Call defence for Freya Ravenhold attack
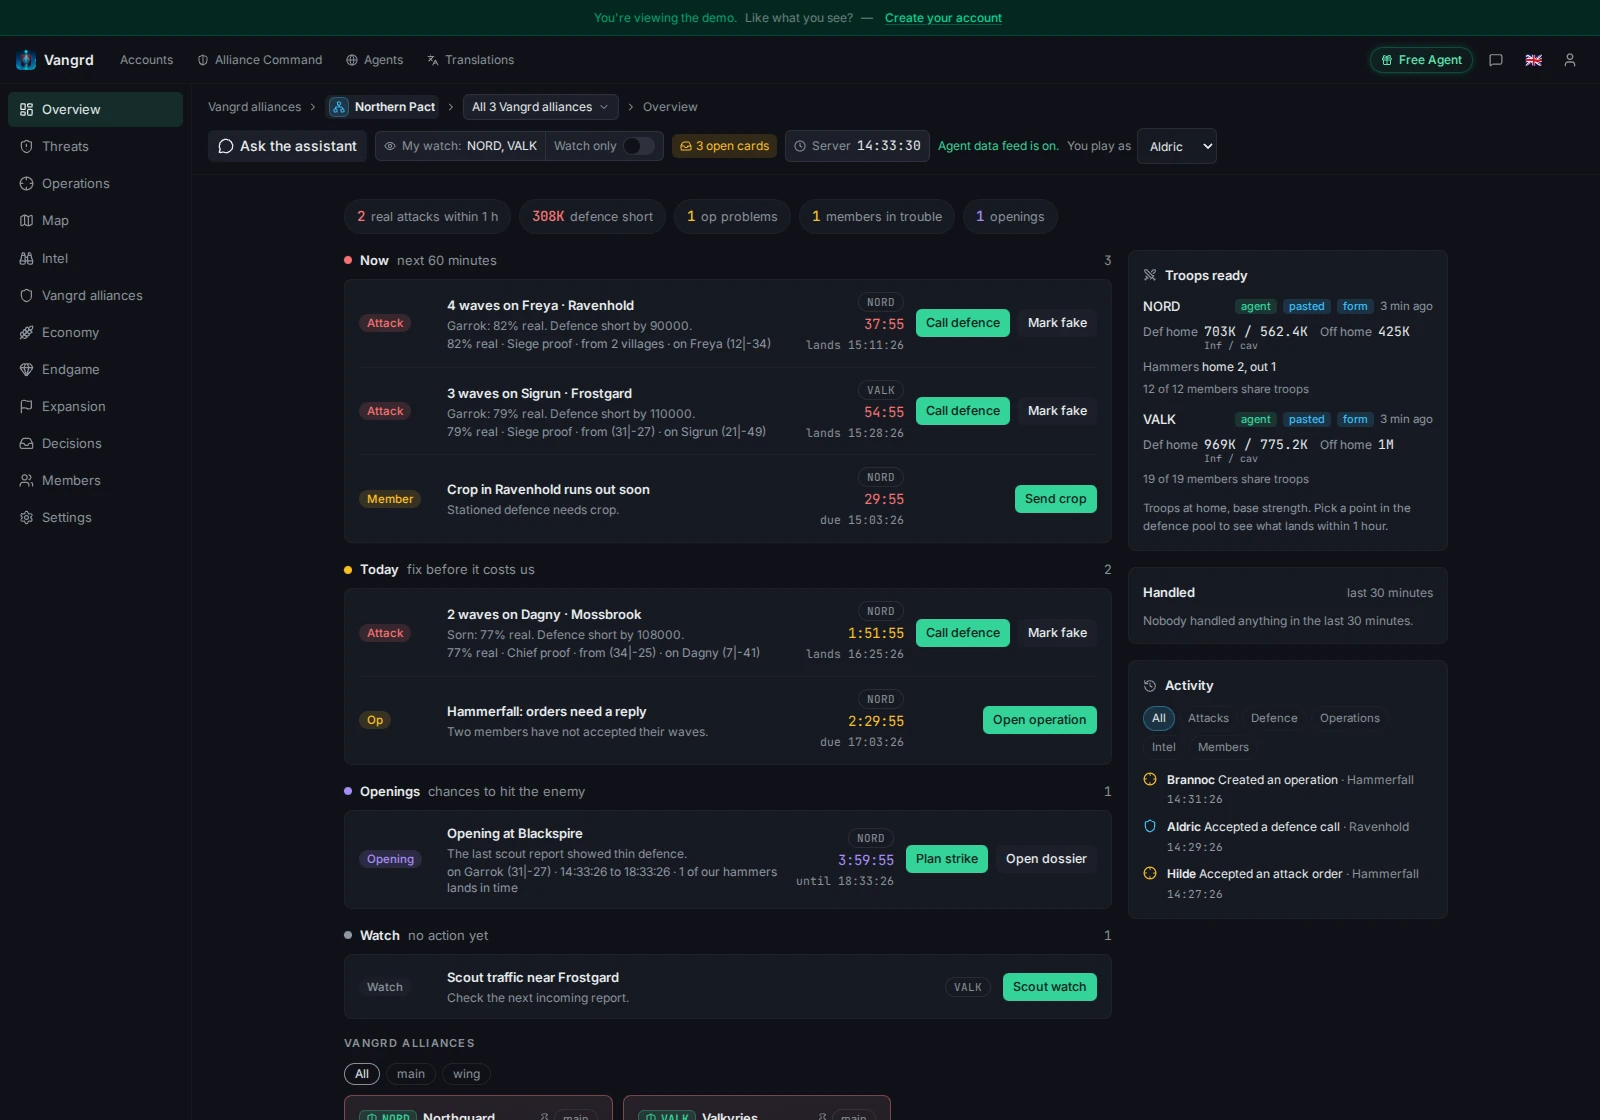1600x1120 pixels. pyautogui.click(x=963, y=323)
